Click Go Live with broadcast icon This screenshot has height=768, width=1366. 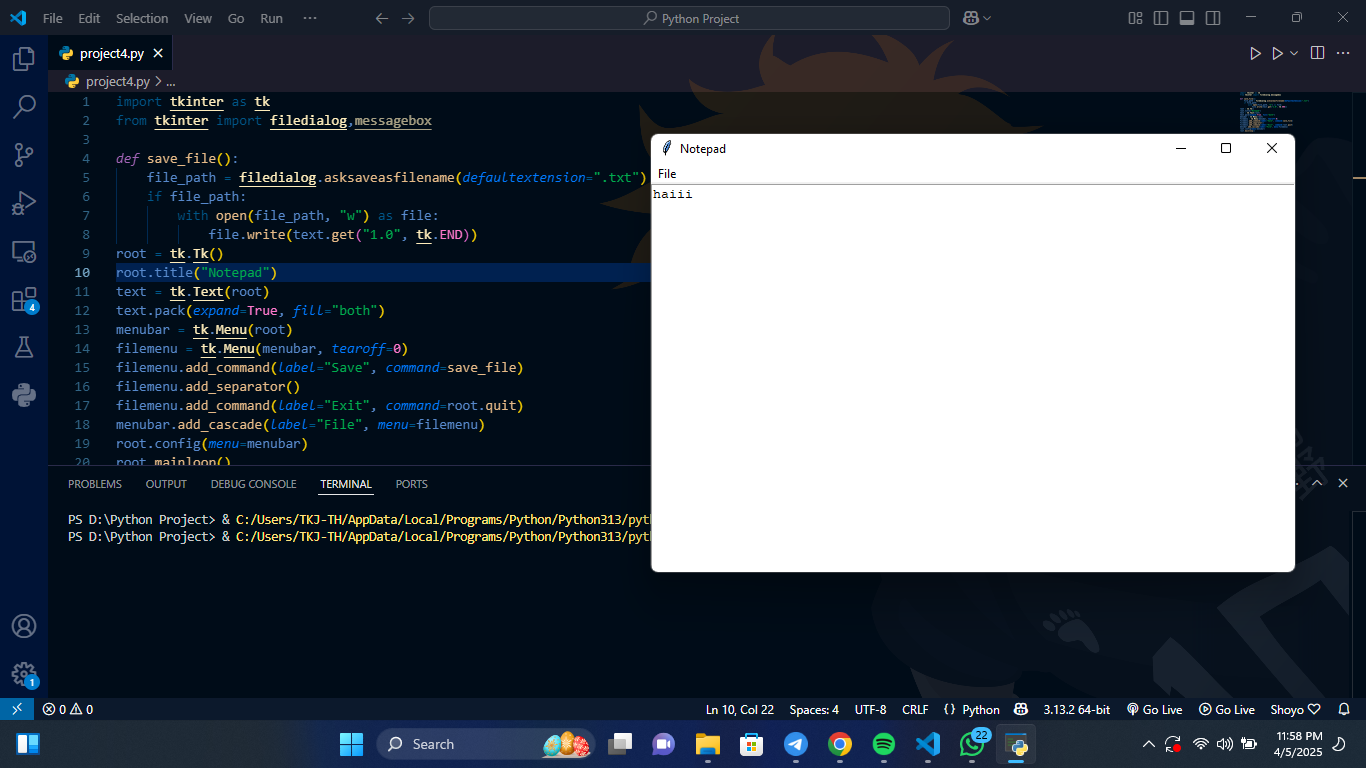pos(1154,709)
